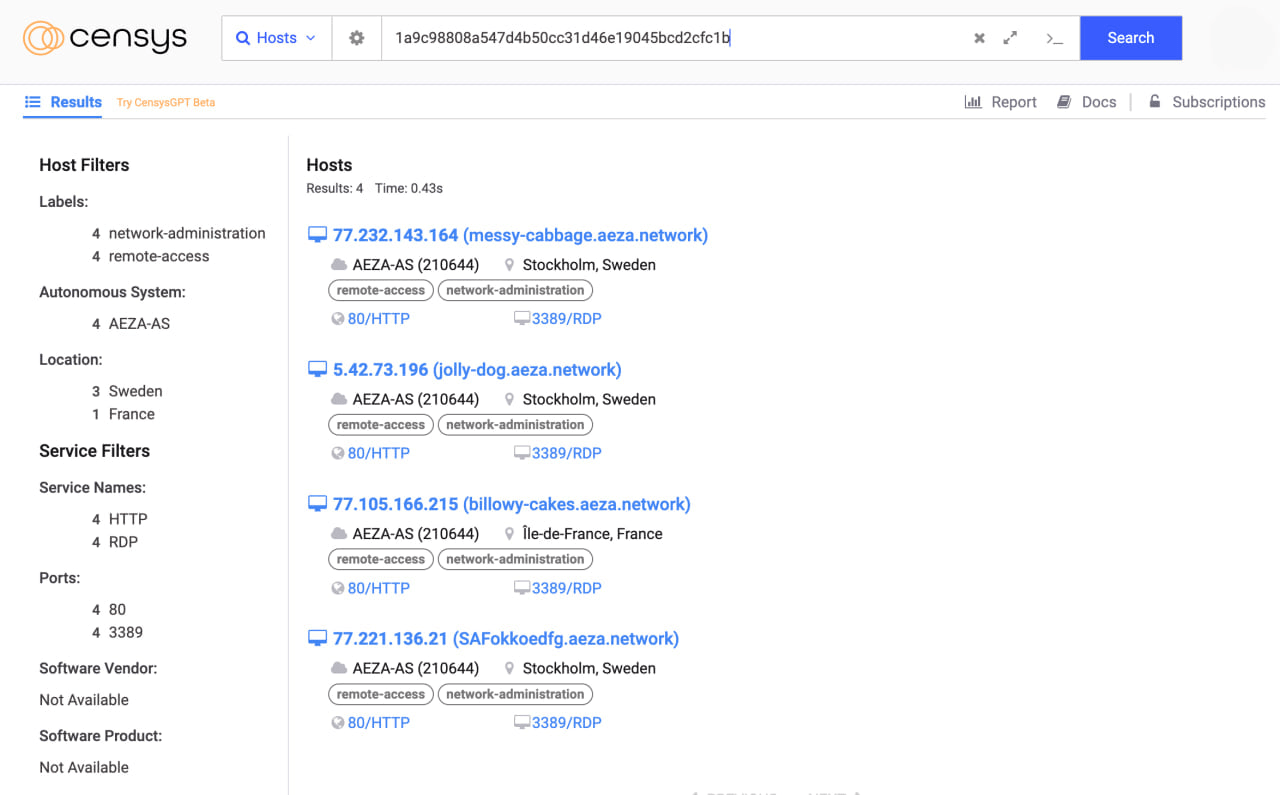Click globe icon next to SAFokkoedfg 80/HTTP

pos(338,723)
